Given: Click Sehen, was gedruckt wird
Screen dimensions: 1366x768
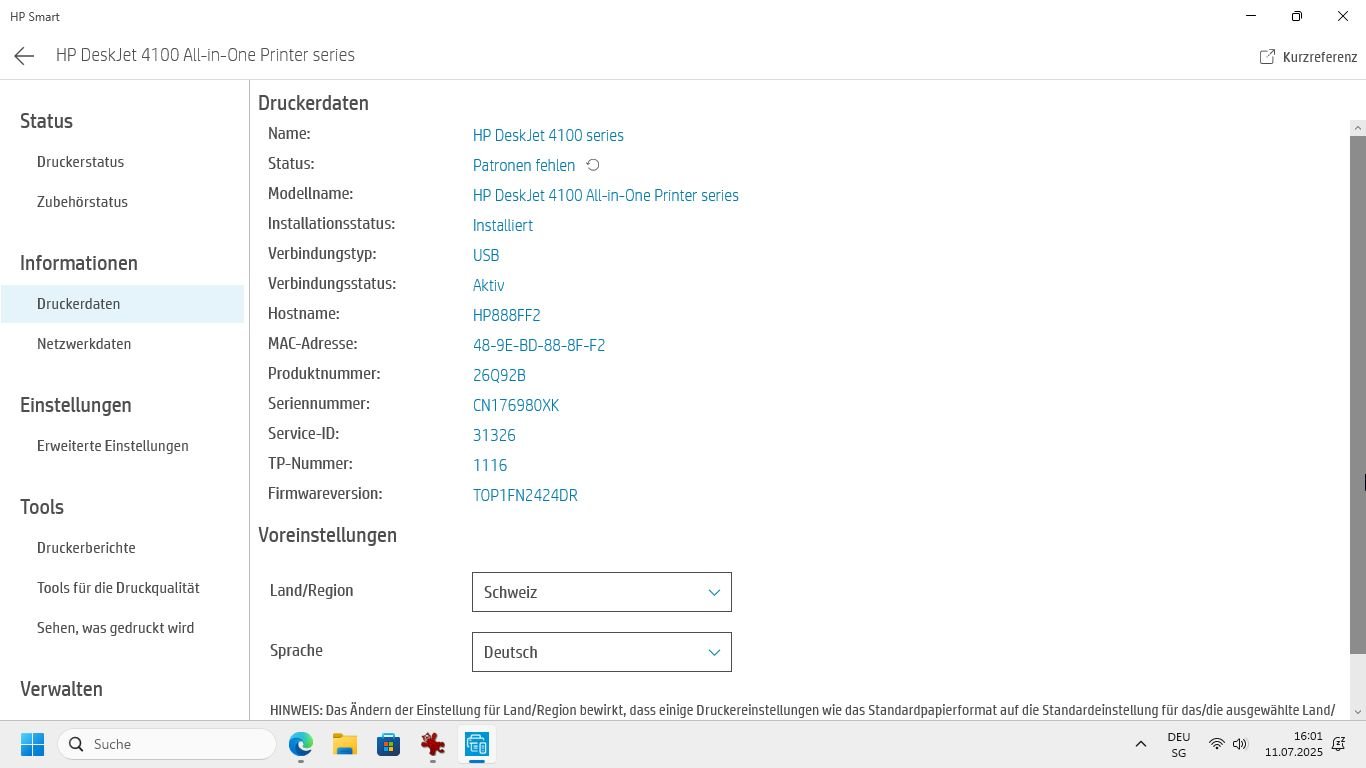Looking at the screenshot, I should click(115, 628).
